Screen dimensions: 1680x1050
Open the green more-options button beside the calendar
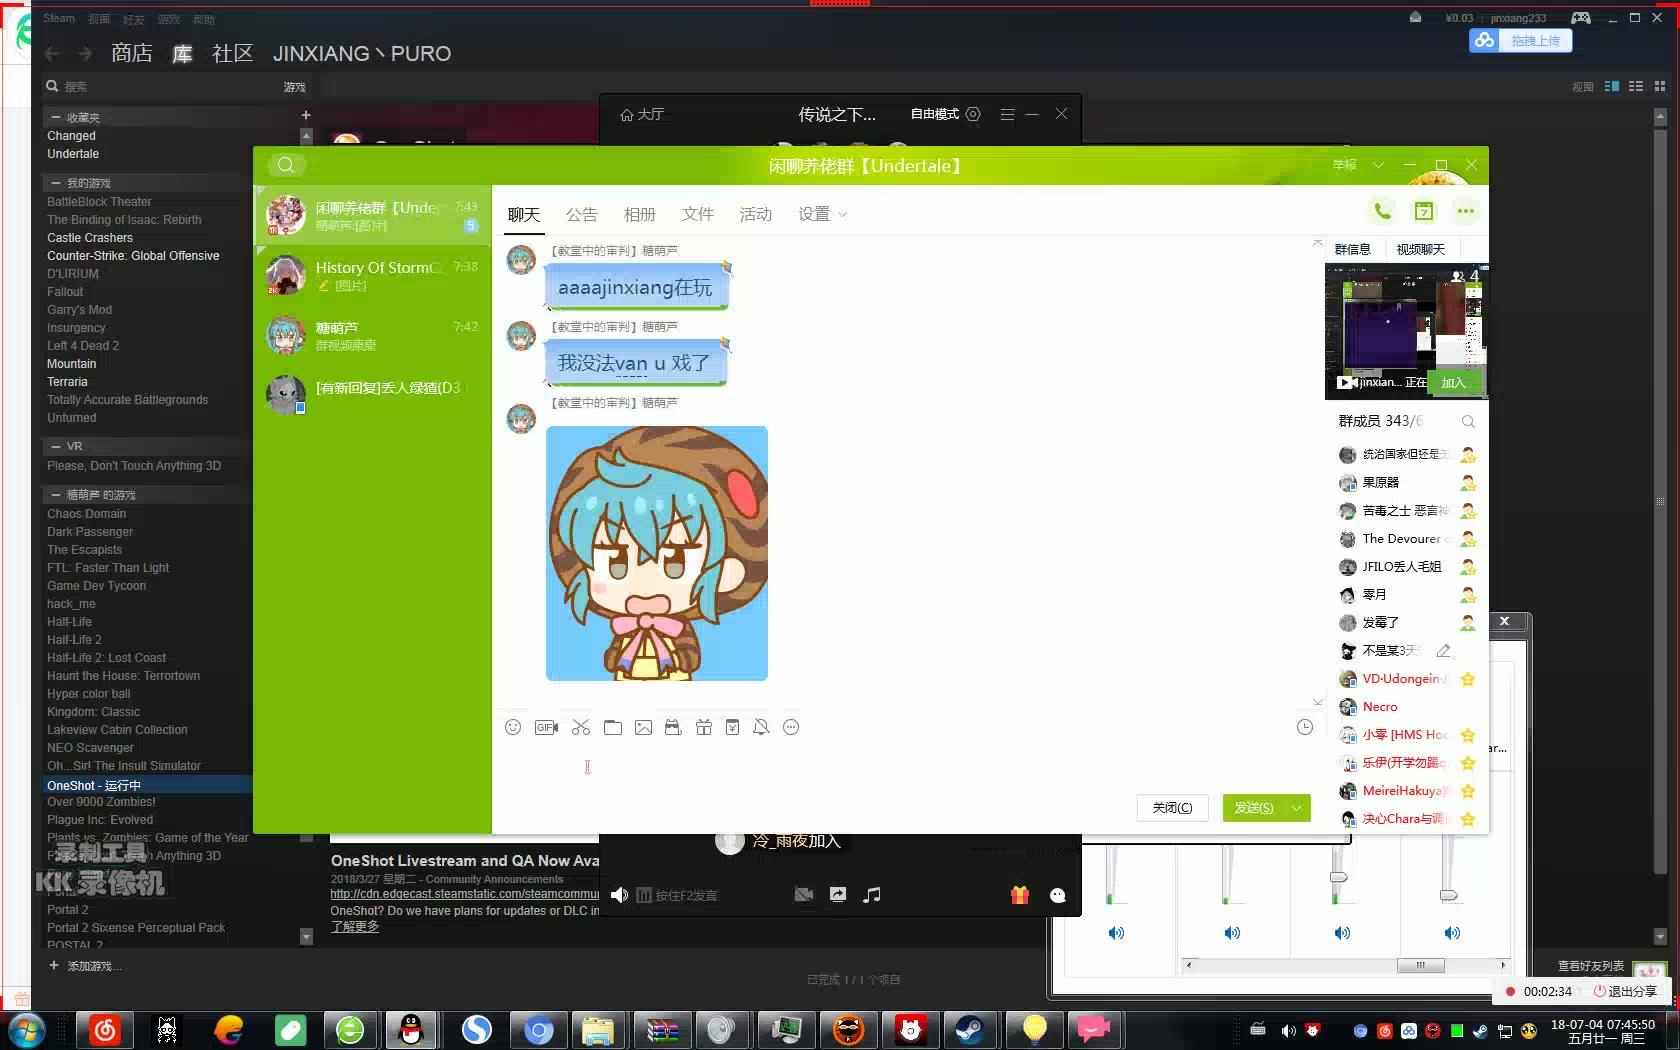click(x=1465, y=211)
